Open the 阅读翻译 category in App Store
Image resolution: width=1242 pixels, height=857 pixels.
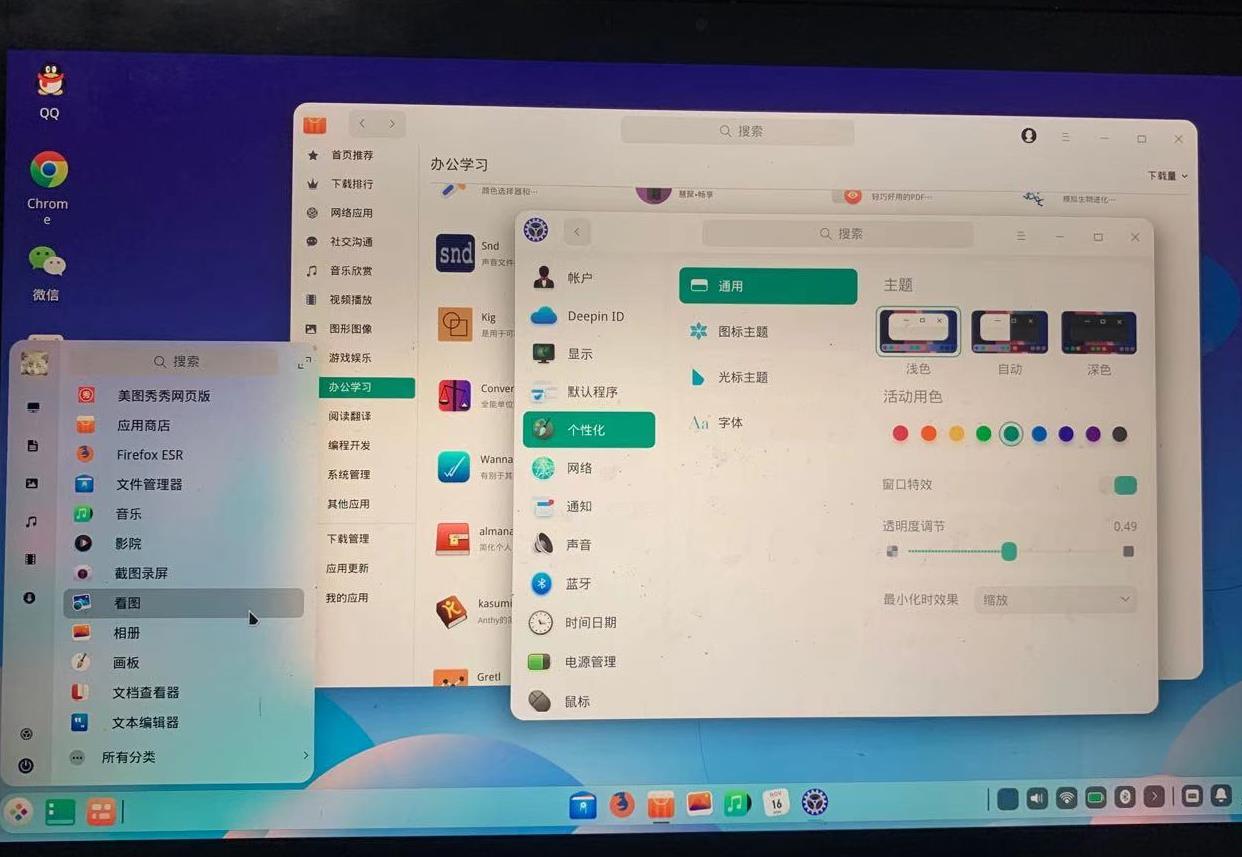click(353, 415)
